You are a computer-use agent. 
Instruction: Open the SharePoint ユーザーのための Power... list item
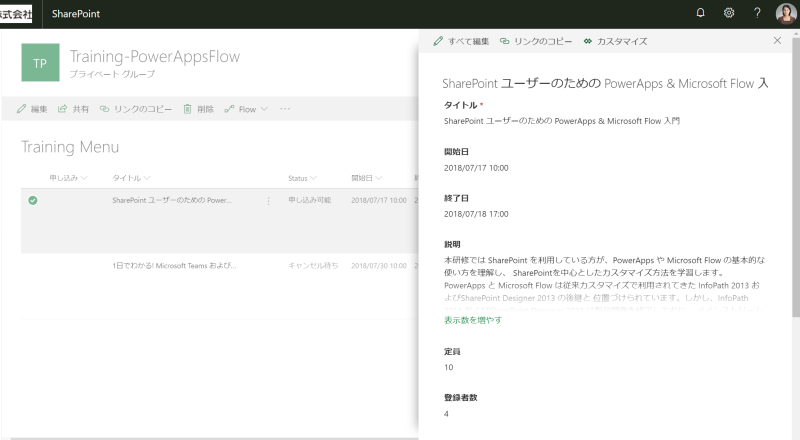tap(171, 200)
